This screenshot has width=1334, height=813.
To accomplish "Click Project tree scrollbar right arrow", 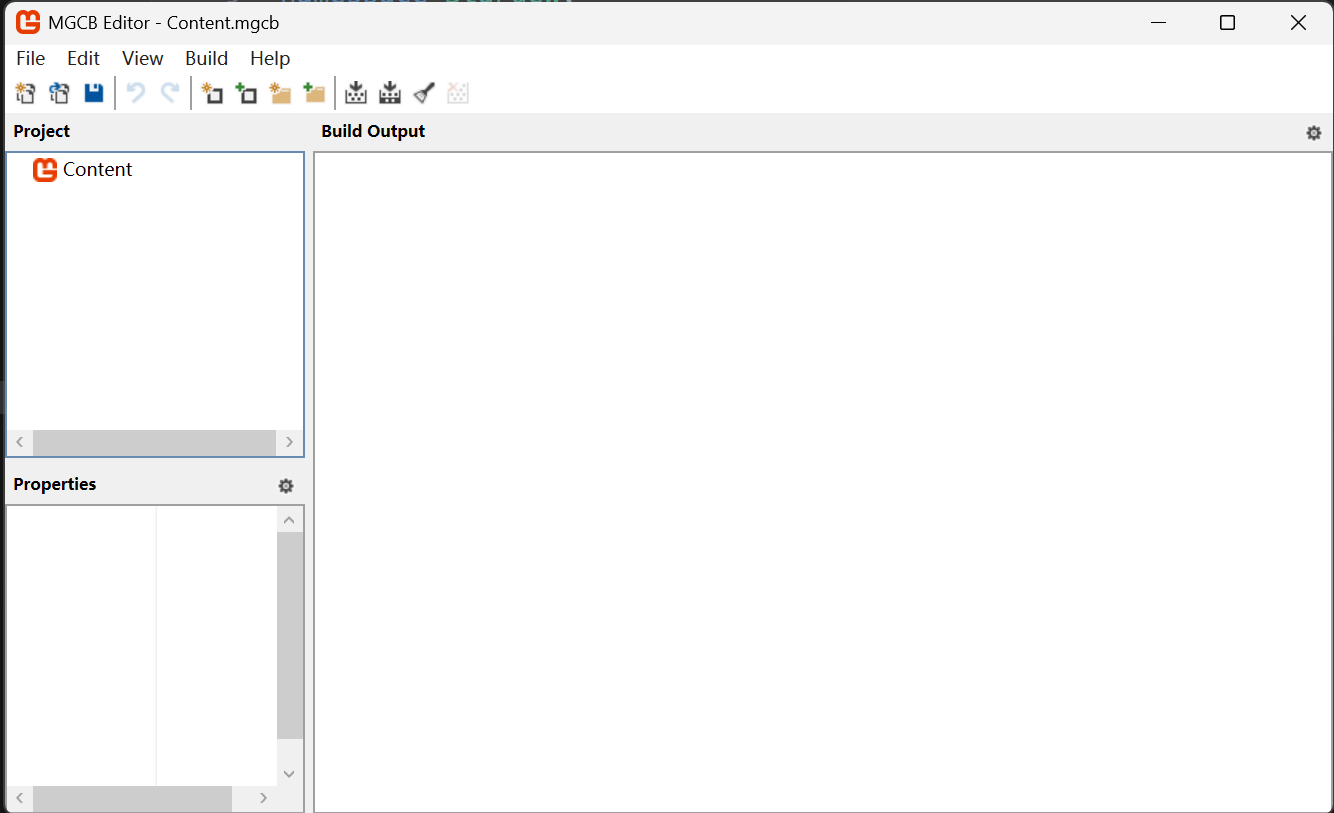I will tap(289, 442).
